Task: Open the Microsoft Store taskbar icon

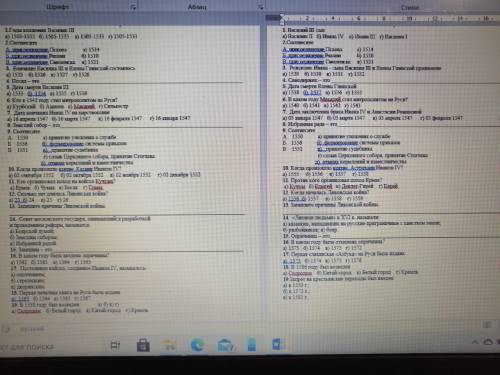Action: point(143,345)
